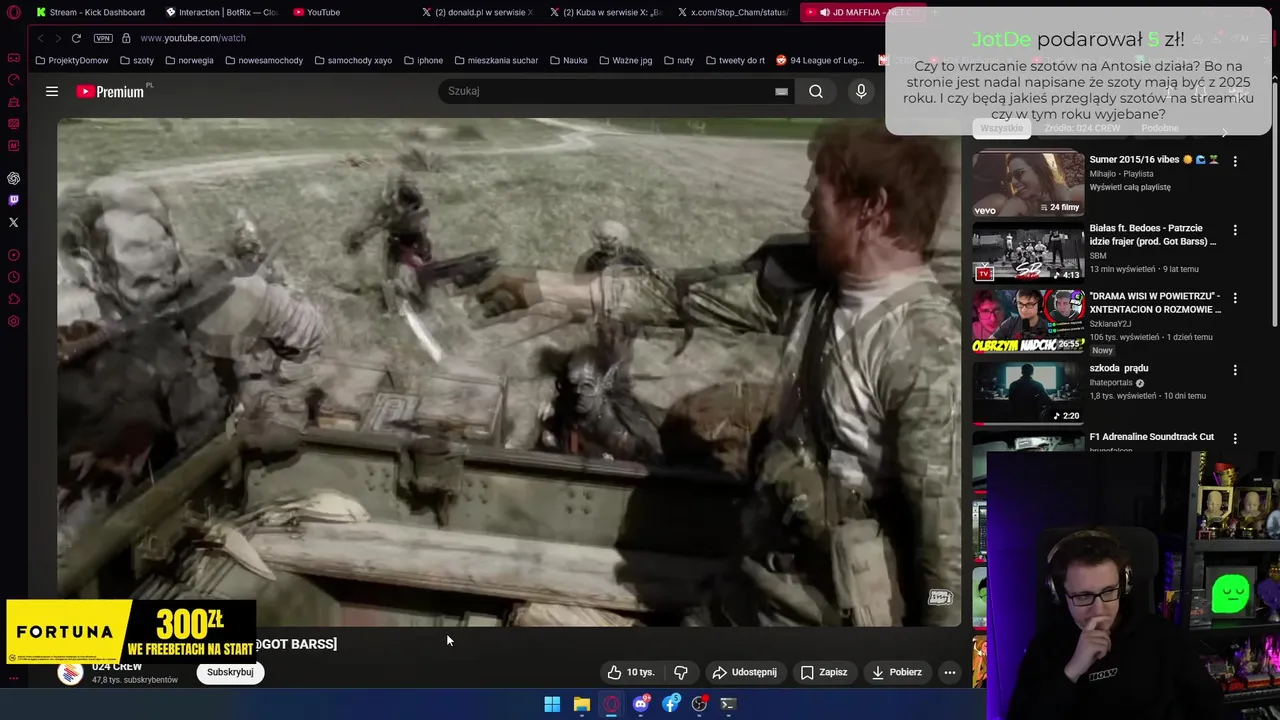This screenshot has width=1280, height=720.
Task: Click the Subskrybuj button
Action: 230,672
